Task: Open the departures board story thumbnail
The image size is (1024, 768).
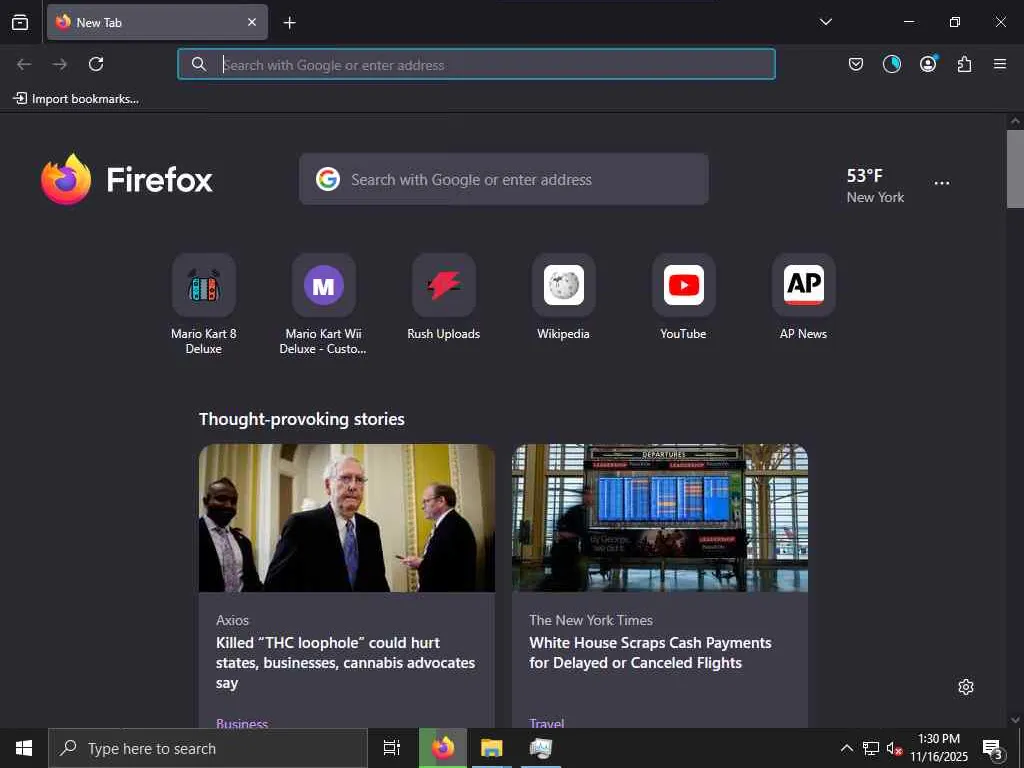Action: [x=660, y=518]
